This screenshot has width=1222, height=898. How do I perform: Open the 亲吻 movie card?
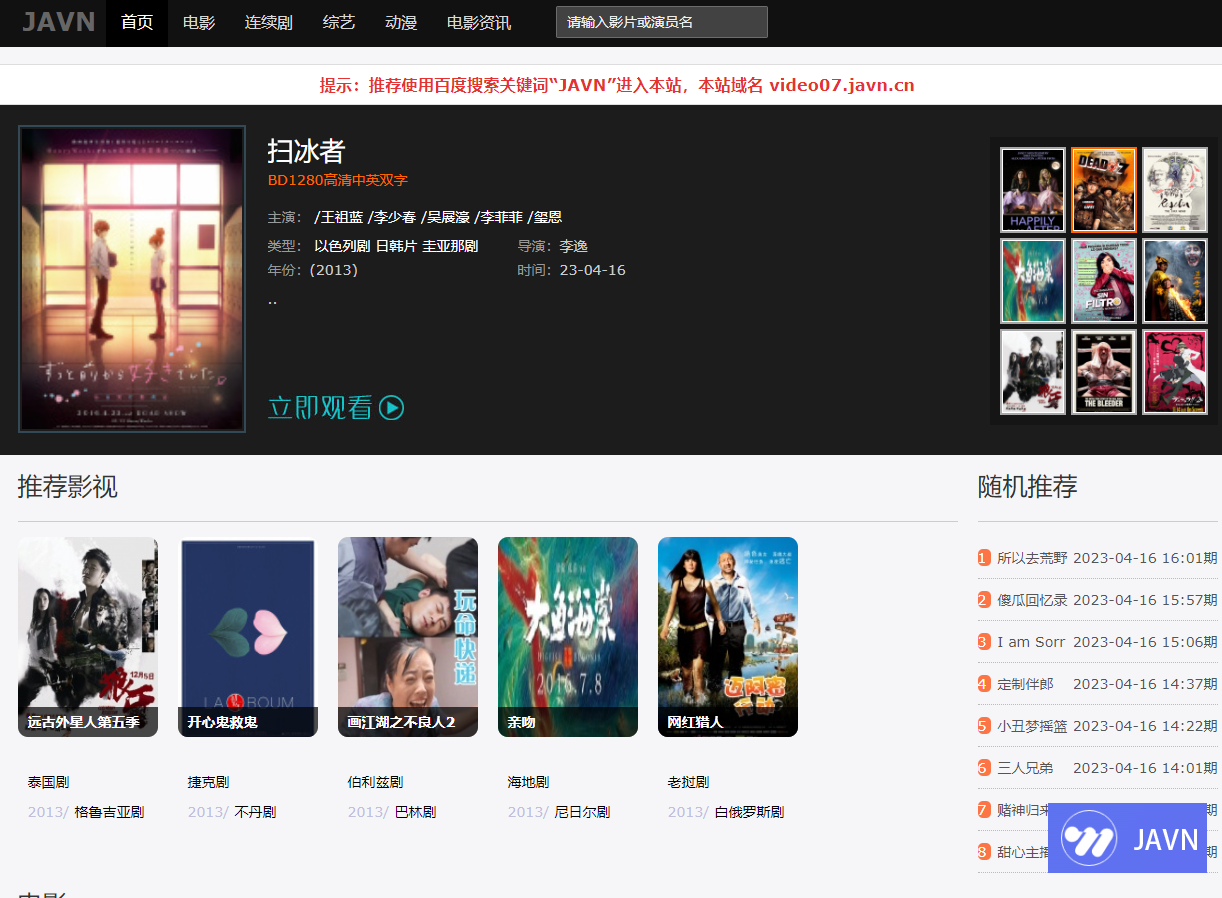point(568,637)
